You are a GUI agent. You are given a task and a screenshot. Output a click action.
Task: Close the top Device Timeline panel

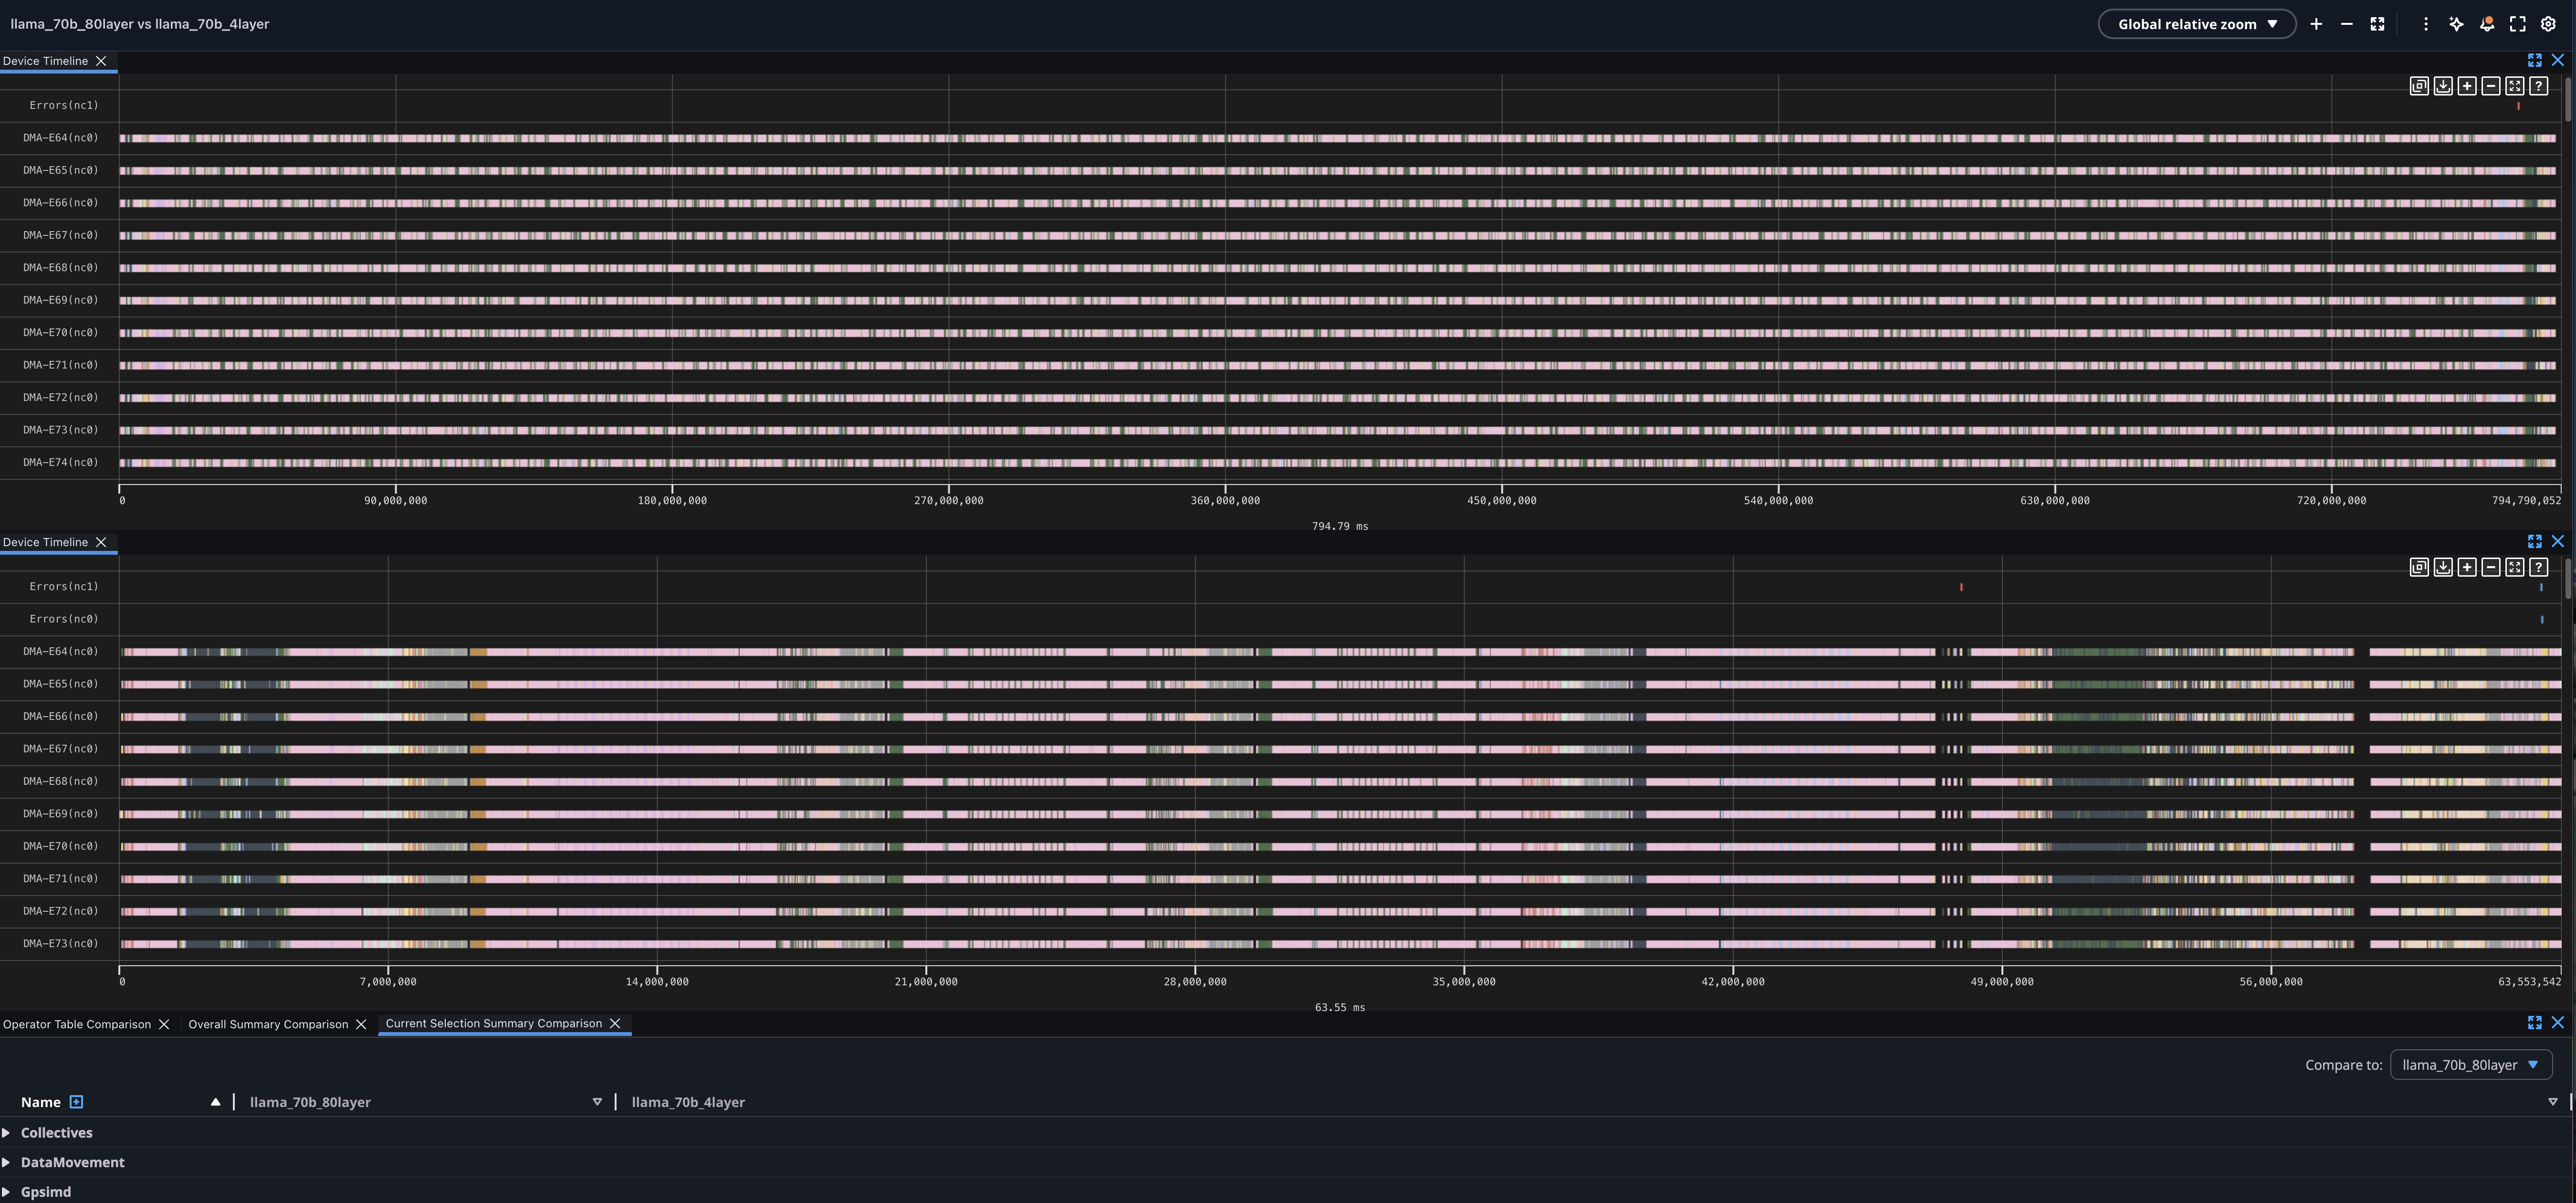tap(2558, 61)
